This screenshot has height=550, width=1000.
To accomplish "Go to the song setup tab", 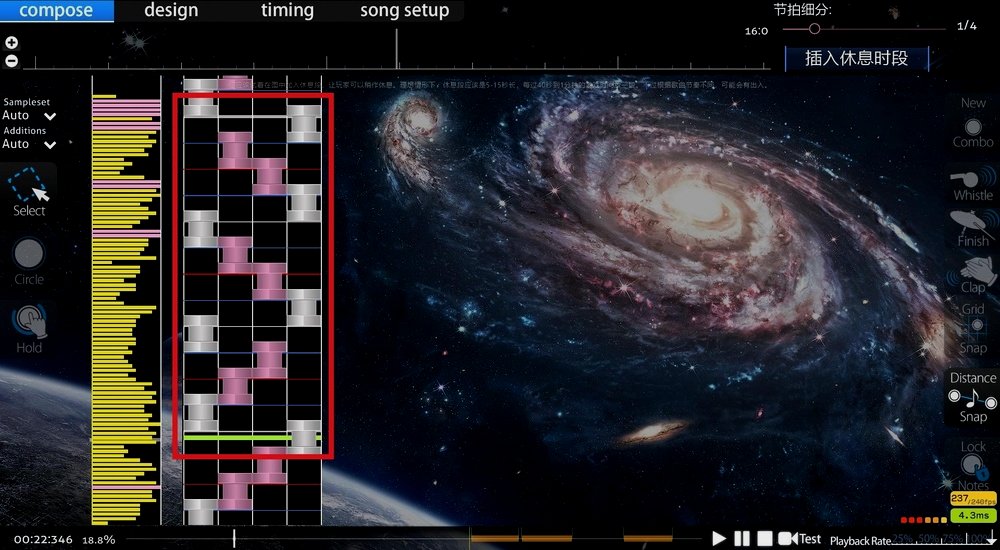I will (x=405, y=11).
